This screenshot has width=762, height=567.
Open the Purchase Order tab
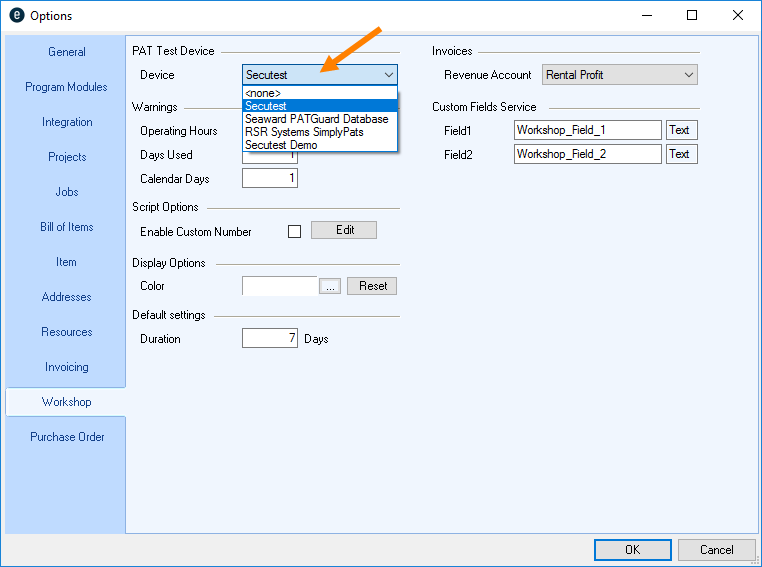coord(67,437)
